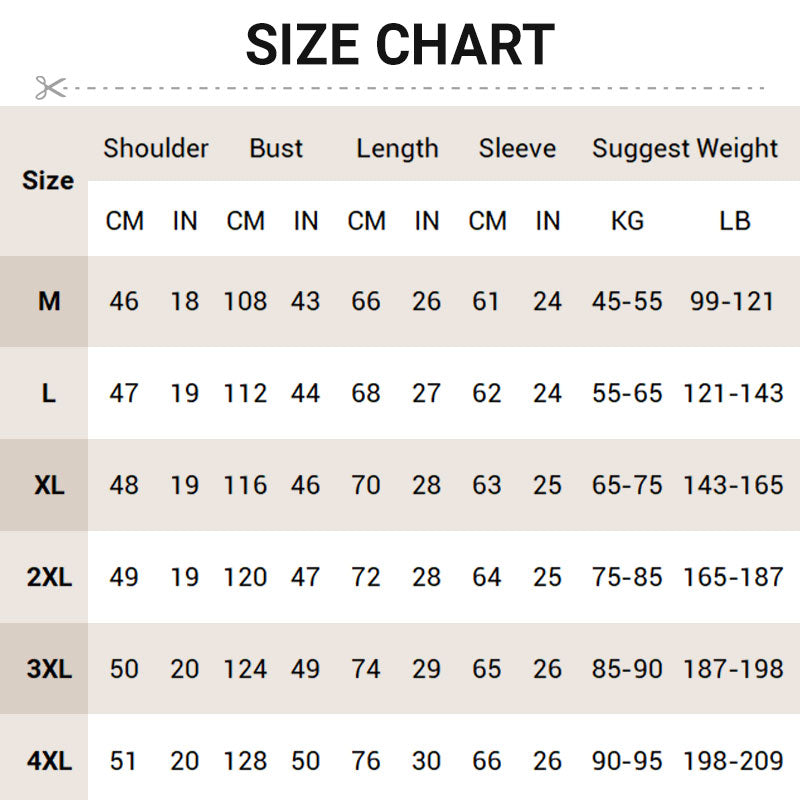Choose the 2XL size row label
The width and height of the screenshot is (800, 800).
(49, 577)
